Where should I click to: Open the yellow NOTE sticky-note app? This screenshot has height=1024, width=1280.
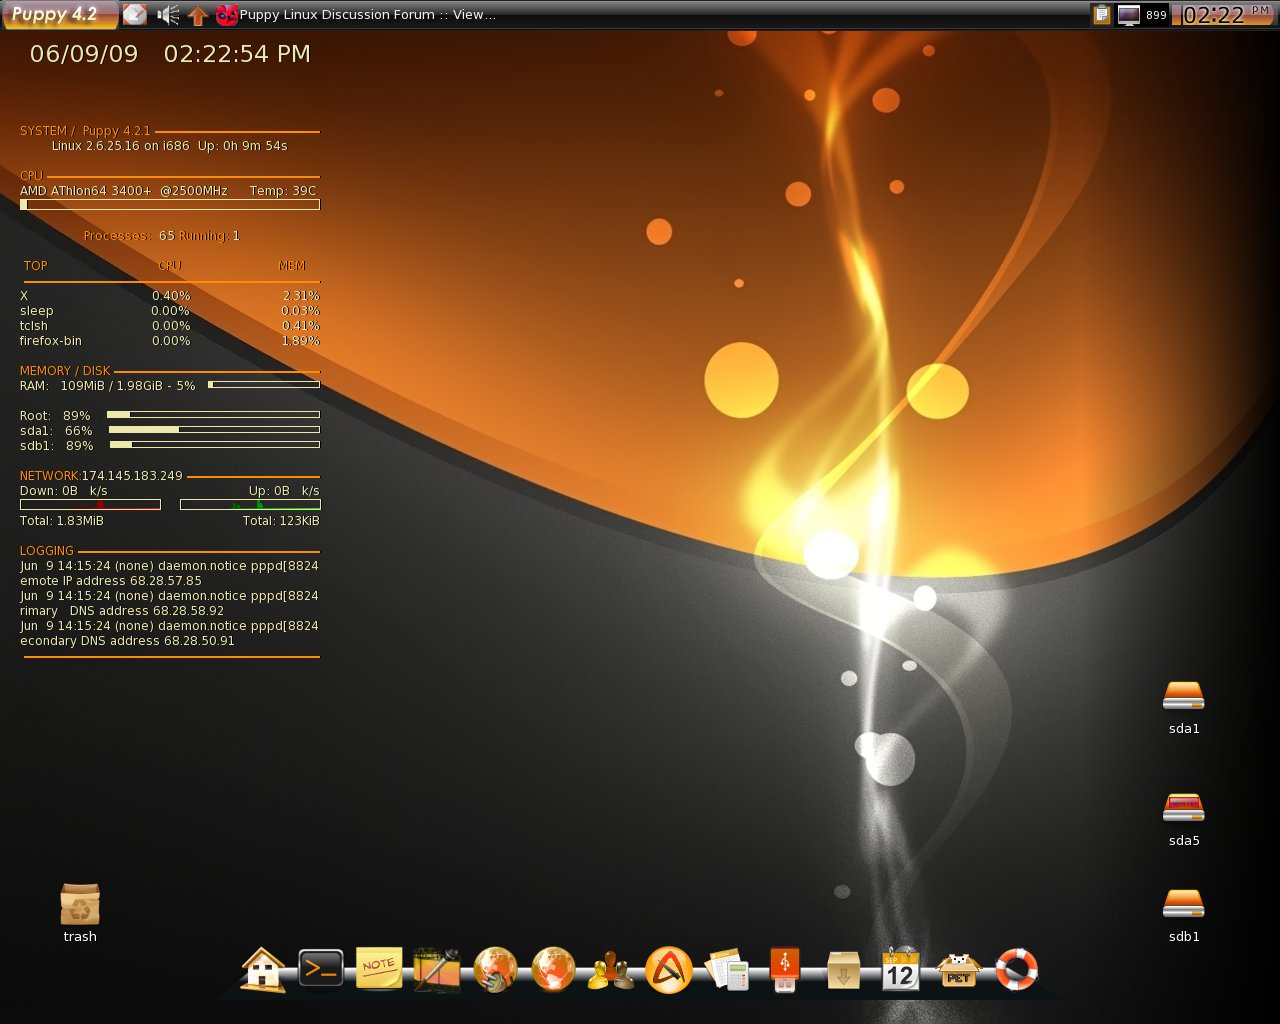(379, 968)
